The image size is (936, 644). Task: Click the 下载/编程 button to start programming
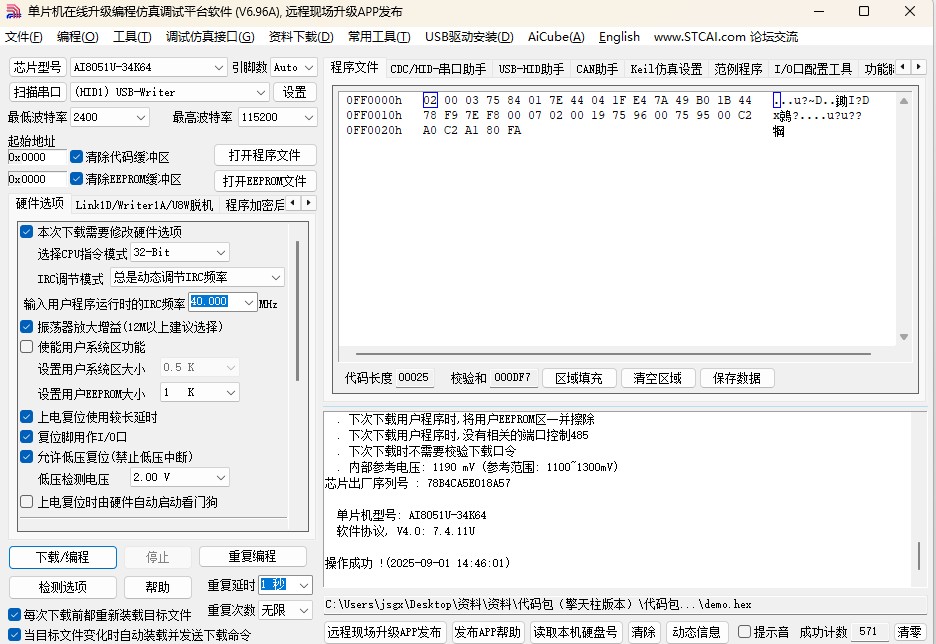point(62,557)
